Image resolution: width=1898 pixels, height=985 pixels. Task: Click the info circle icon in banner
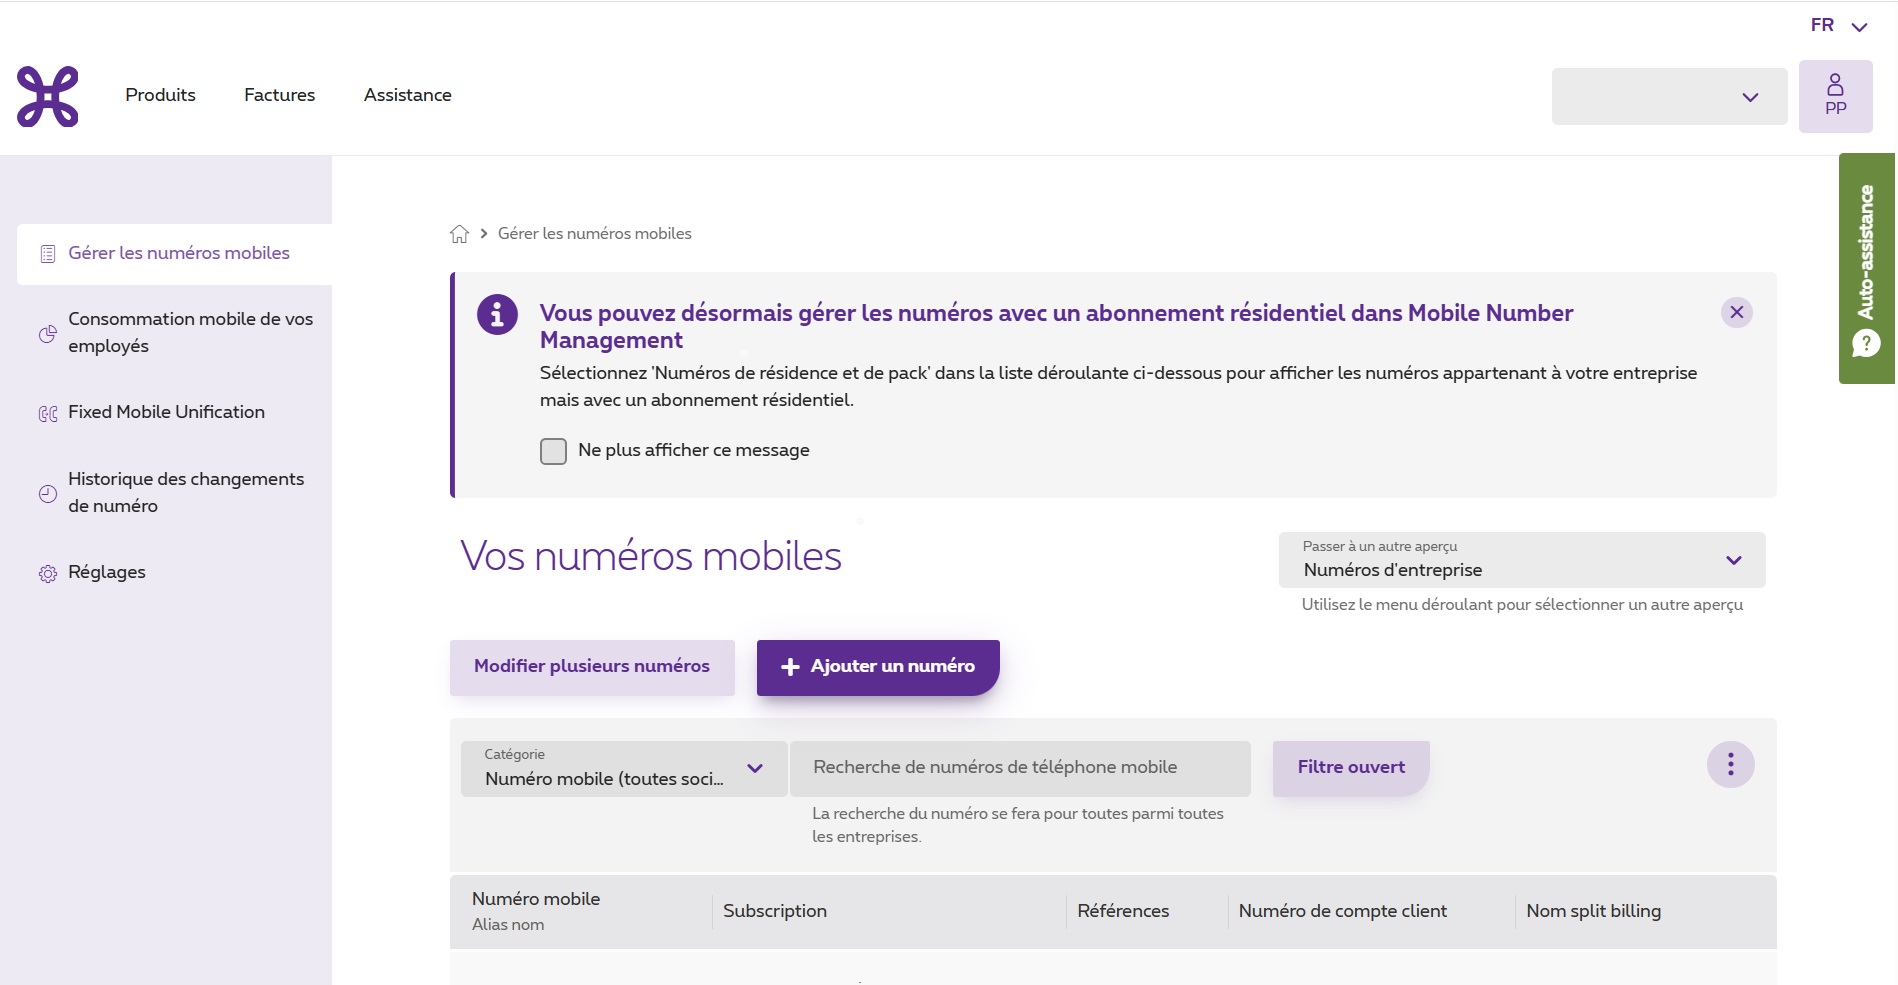coord(497,315)
